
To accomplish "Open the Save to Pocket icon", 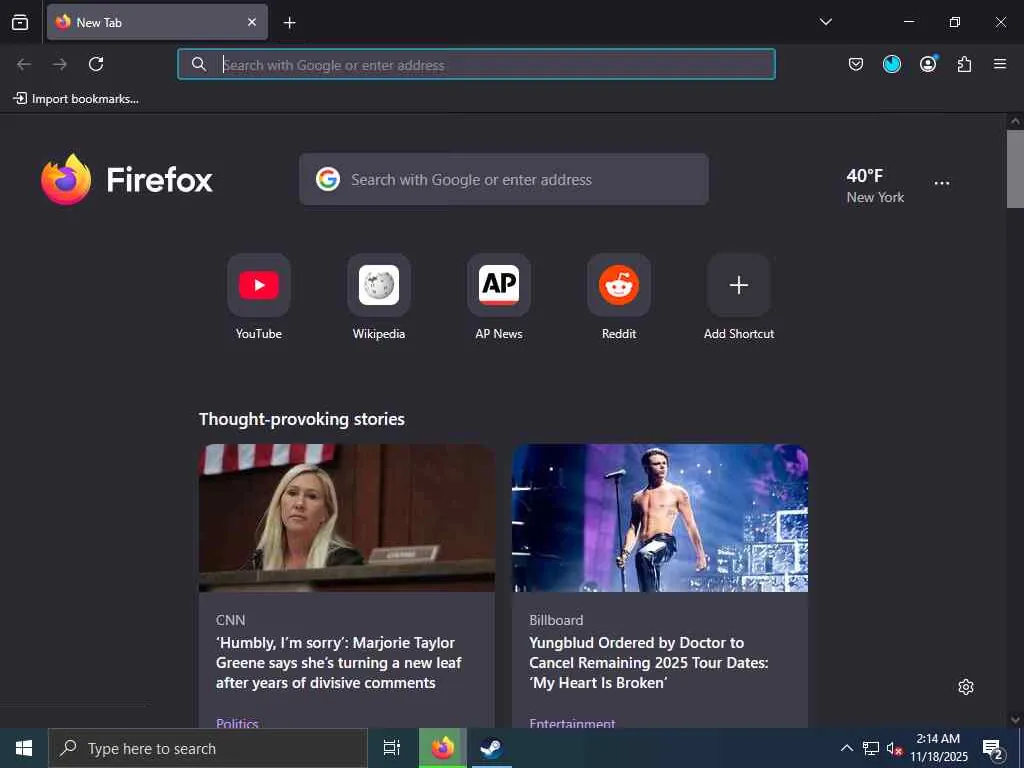I will click(856, 64).
